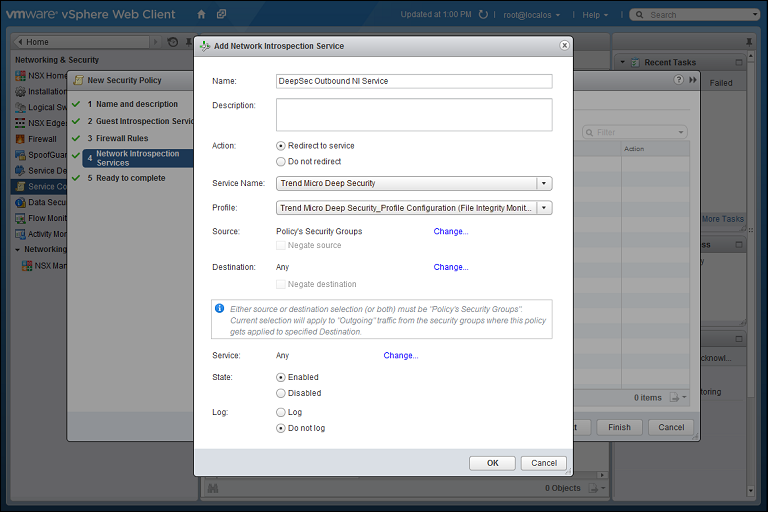Open the Help menu in header
768x512 pixels.
tap(595, 15)
